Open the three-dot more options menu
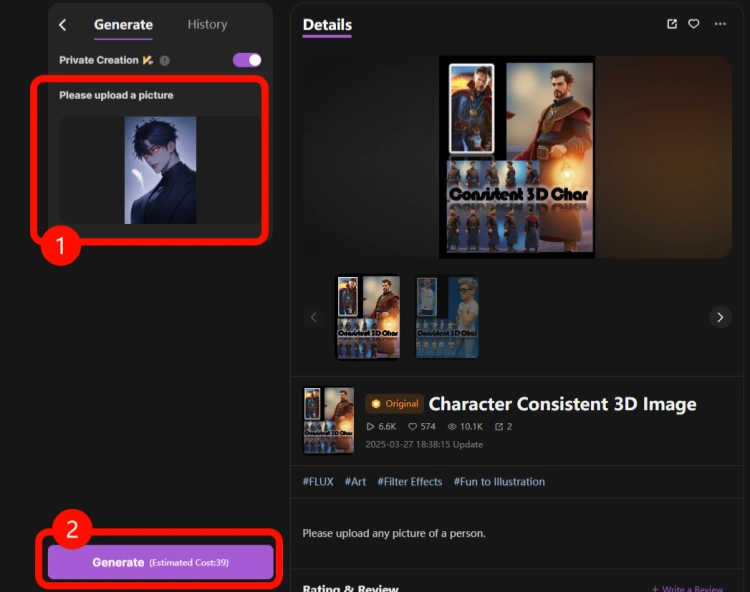750x592 pixels. (720, 24)
